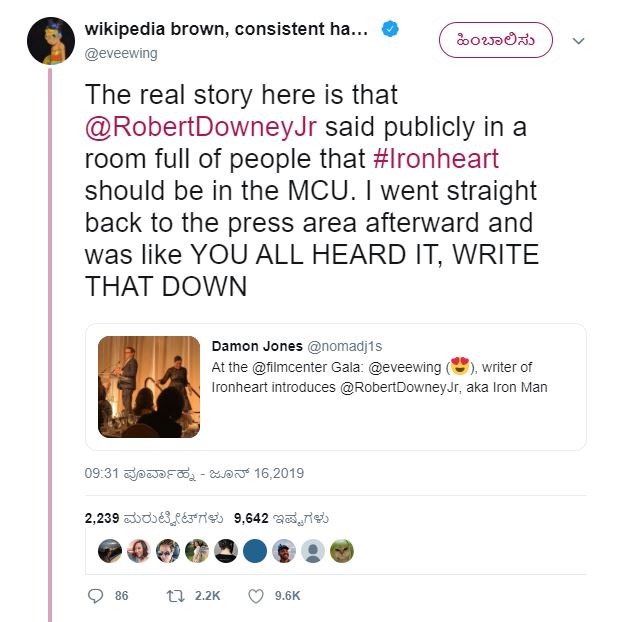Image resolution: width=619 pixels, height=622 pixels.
Task: Open the quoted tweet's gala photo thumbnail
Action: (x=149, y=387)
